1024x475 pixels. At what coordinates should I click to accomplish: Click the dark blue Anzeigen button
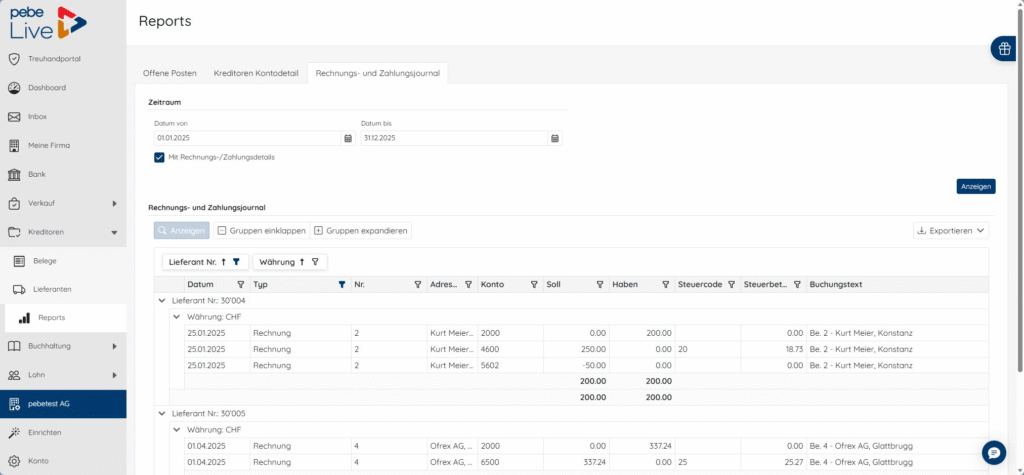pyautogui.click(x=976, y=187)
